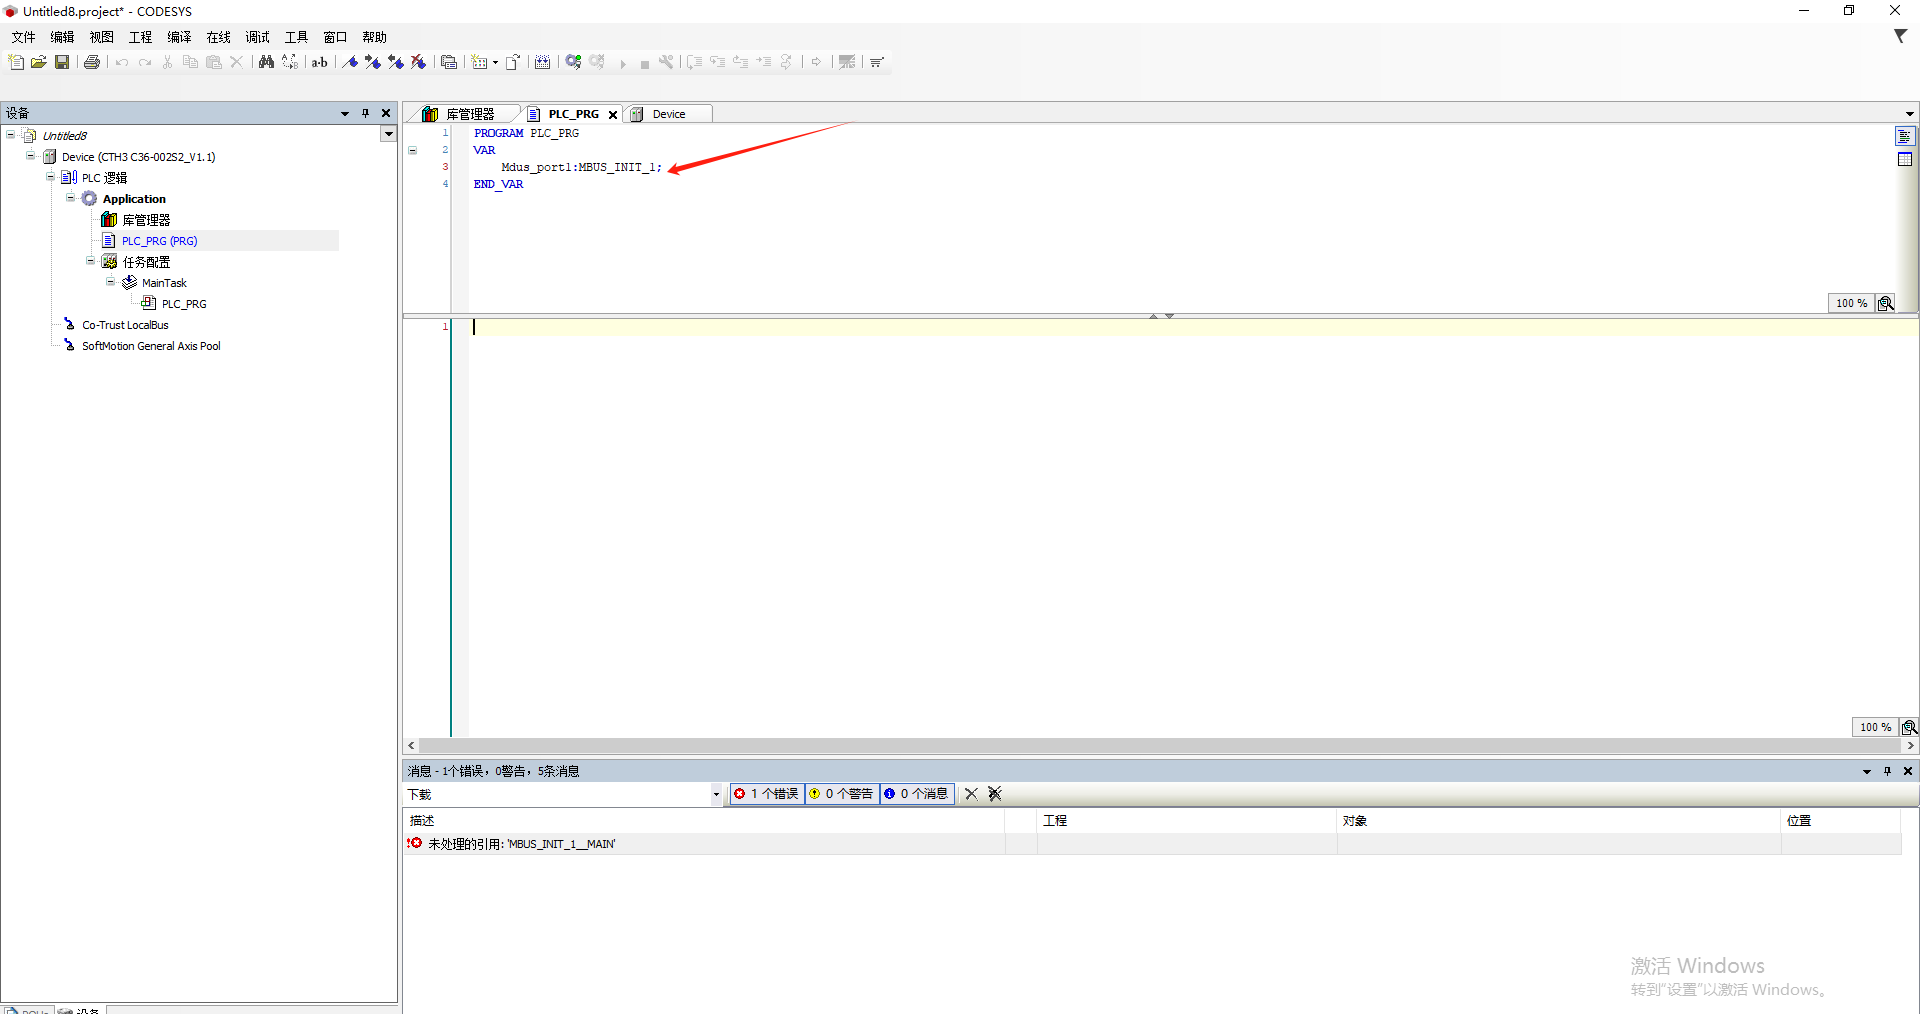1920x1014 pixels.
Task: Close the 设备 panel
Action: pyautogui.click(x=386, y=113)
